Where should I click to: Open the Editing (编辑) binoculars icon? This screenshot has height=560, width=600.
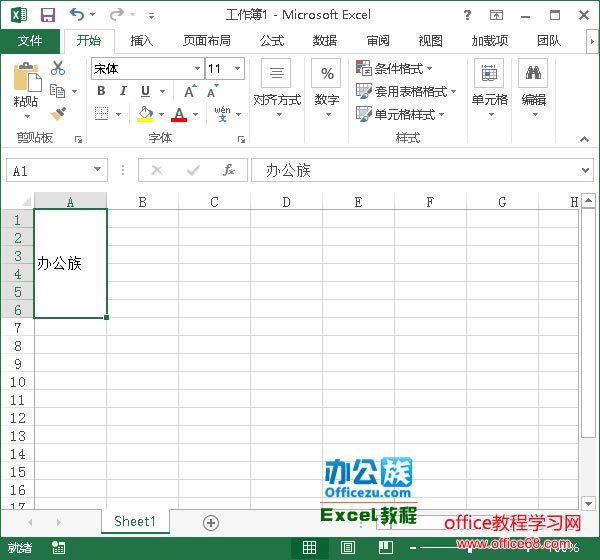coord(533,73)
